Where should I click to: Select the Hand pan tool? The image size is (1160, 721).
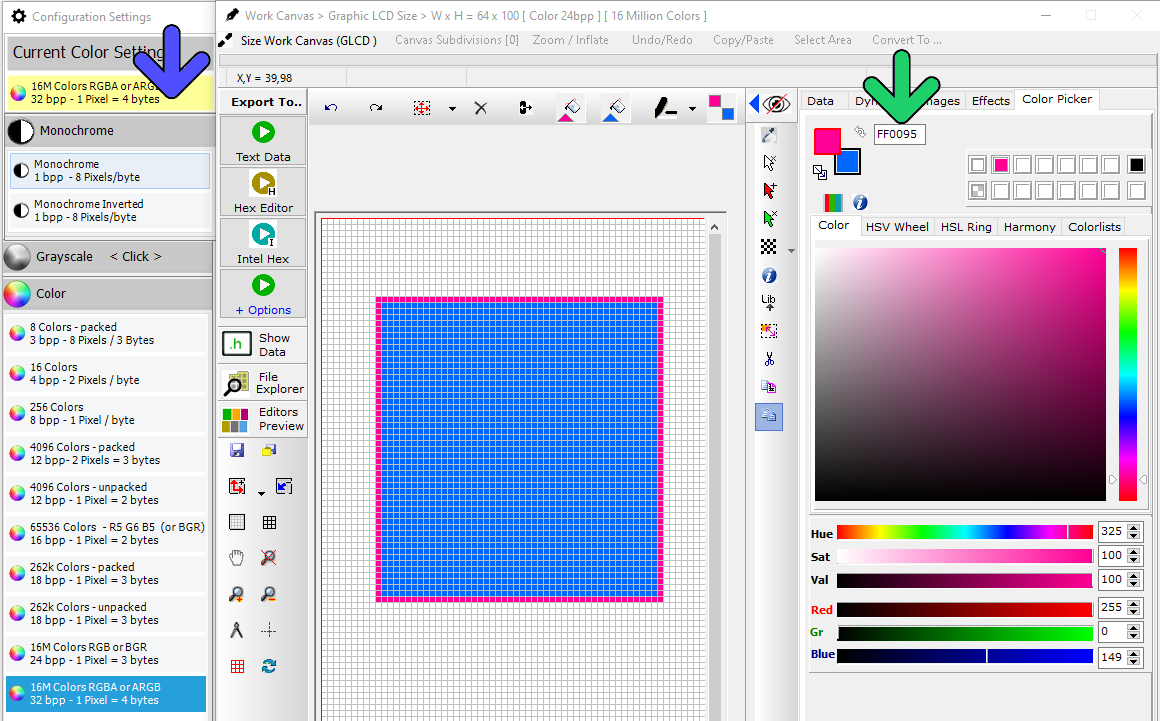[x=236, y=557]
